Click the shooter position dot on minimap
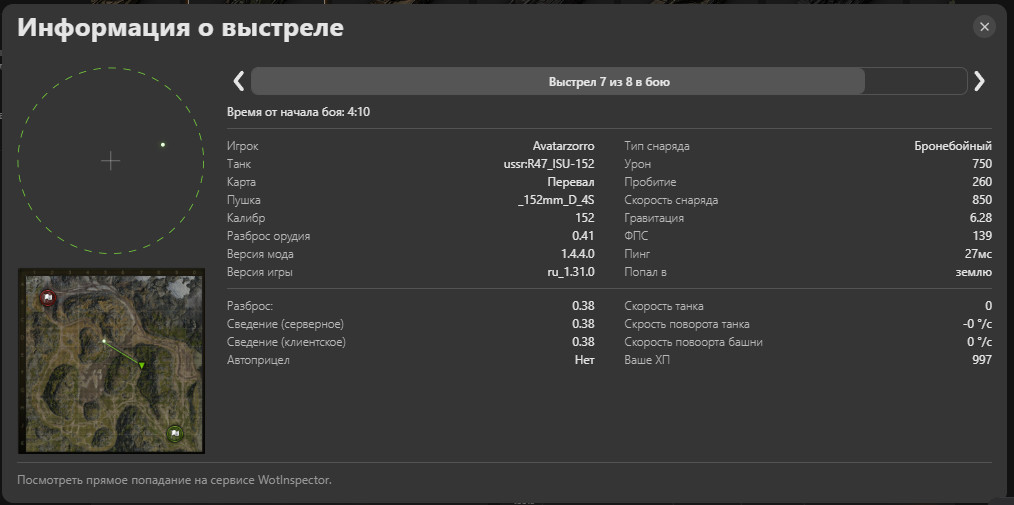 point(103,341)
